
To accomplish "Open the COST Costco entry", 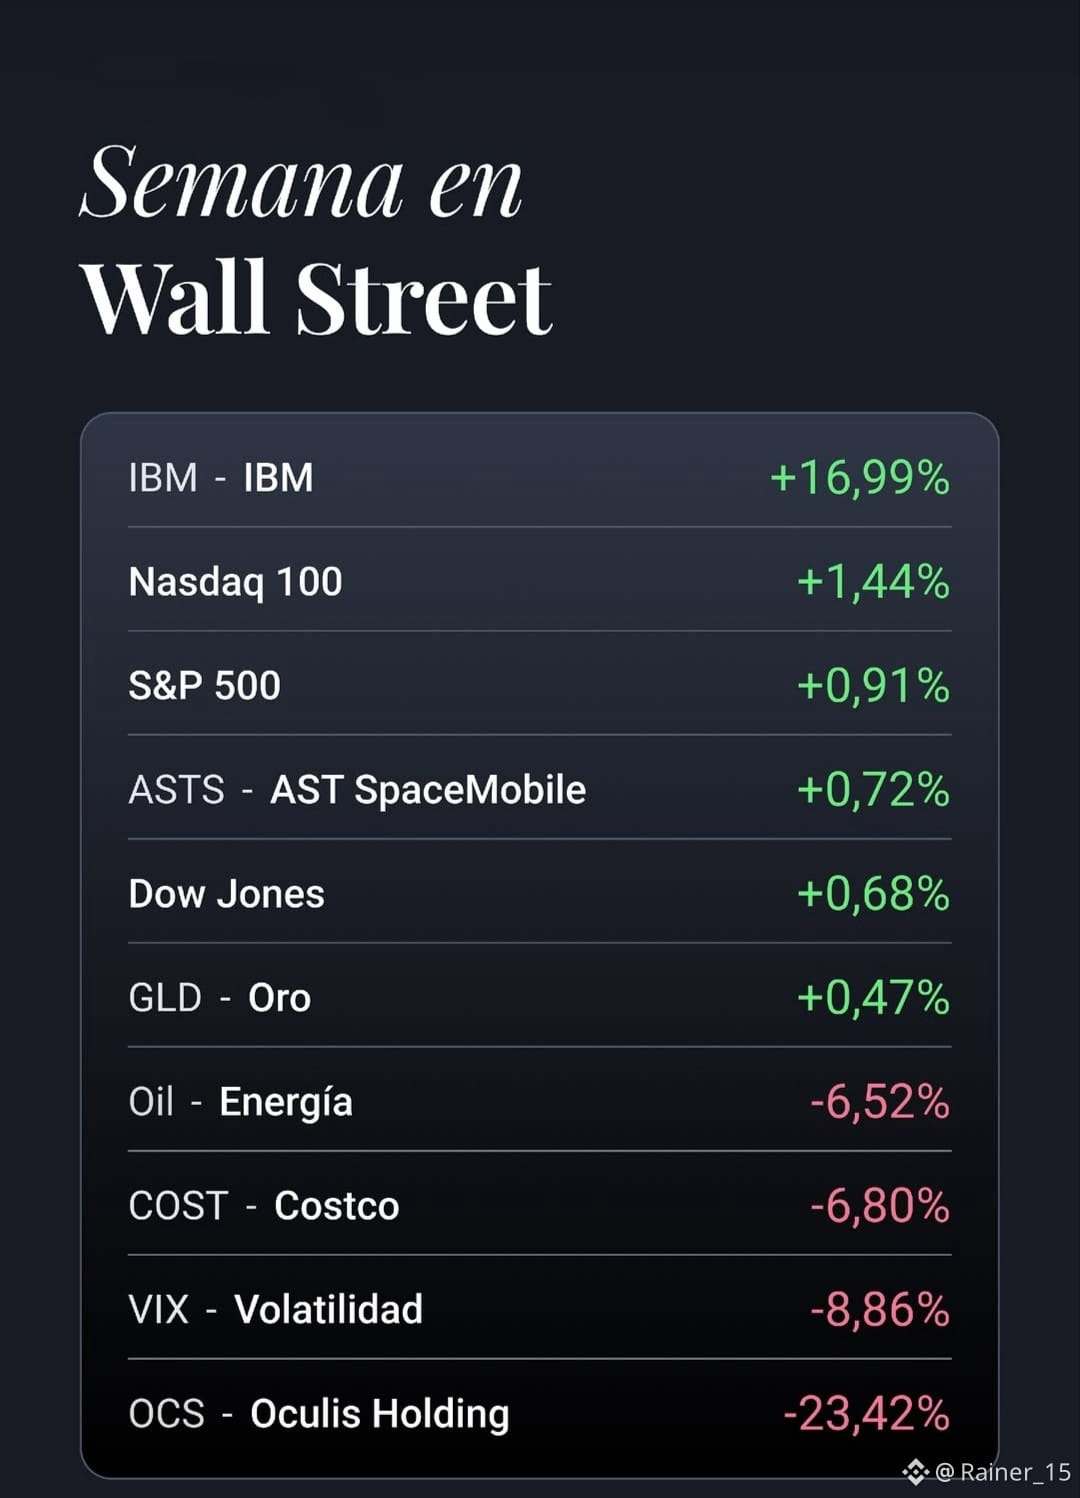I will tap(540, 1205).
